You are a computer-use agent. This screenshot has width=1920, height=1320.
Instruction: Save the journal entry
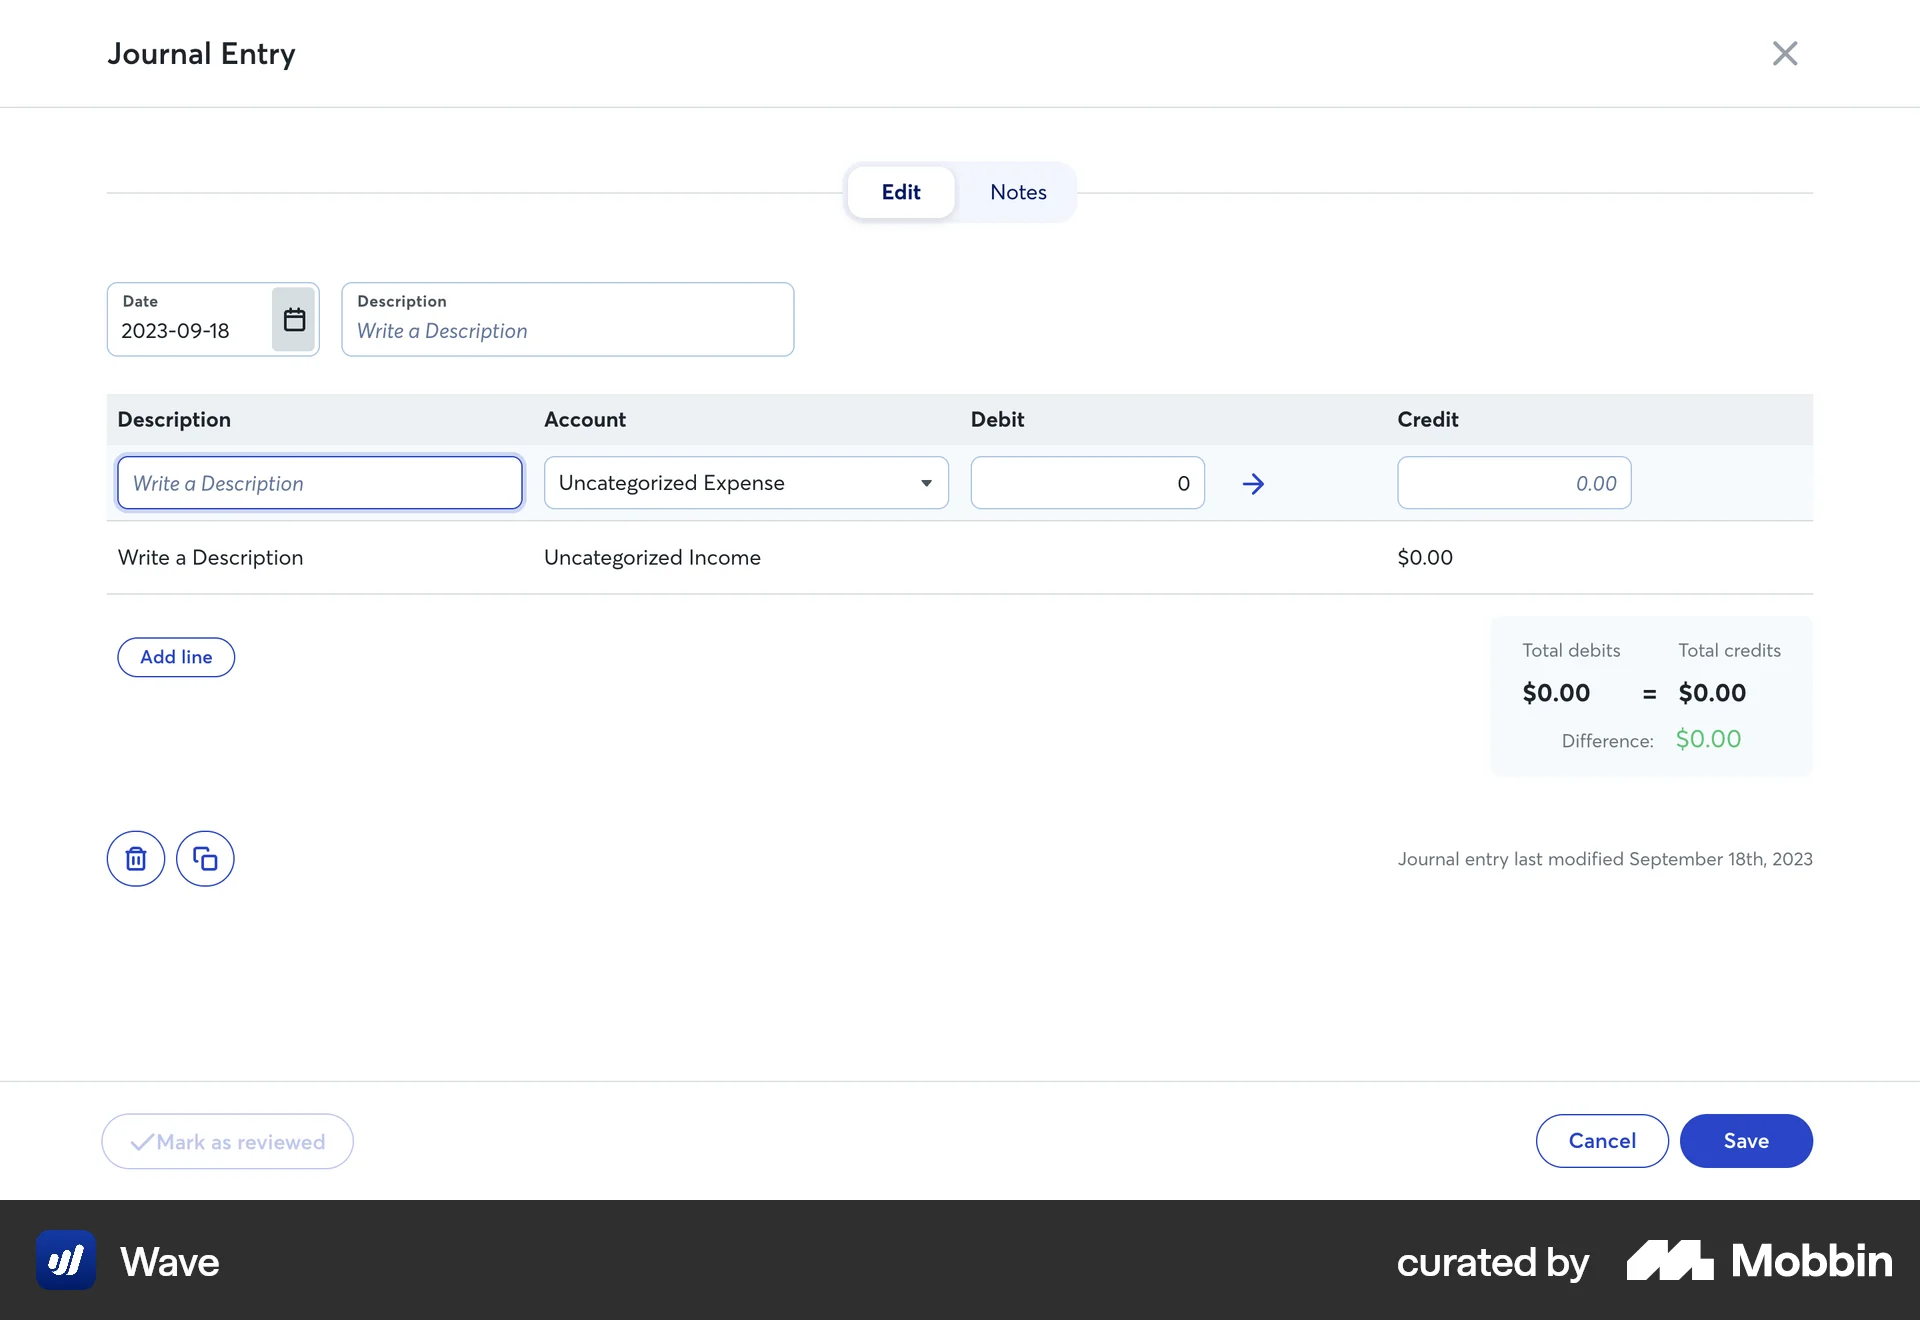pos(1745,1141)
